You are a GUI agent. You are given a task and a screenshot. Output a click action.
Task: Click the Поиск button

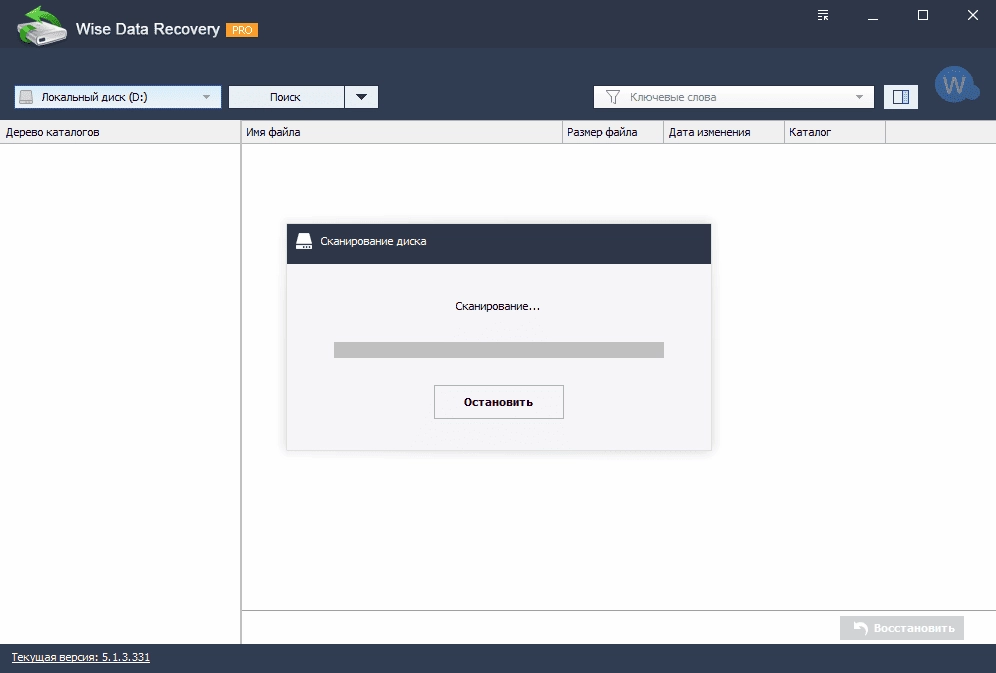286,97
